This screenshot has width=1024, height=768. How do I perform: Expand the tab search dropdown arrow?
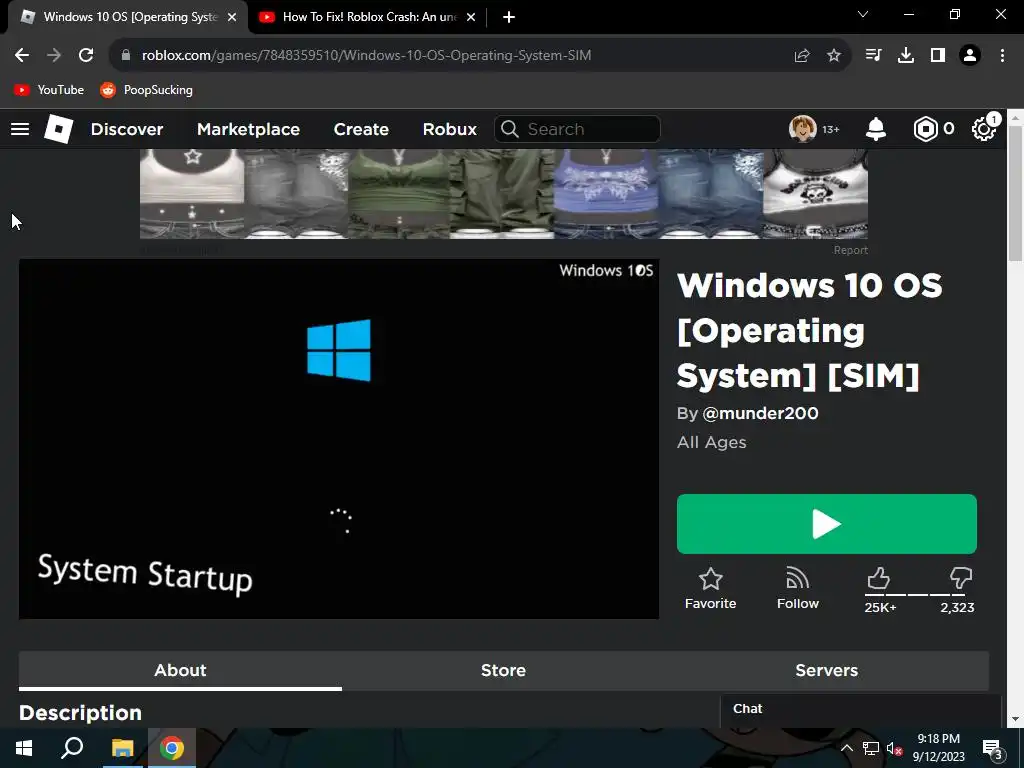(863, 14)
